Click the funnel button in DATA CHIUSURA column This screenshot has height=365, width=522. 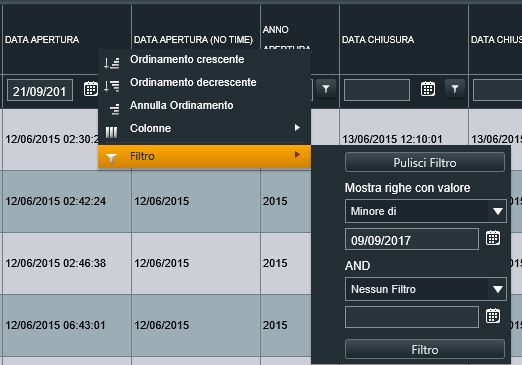coord(455,89)
